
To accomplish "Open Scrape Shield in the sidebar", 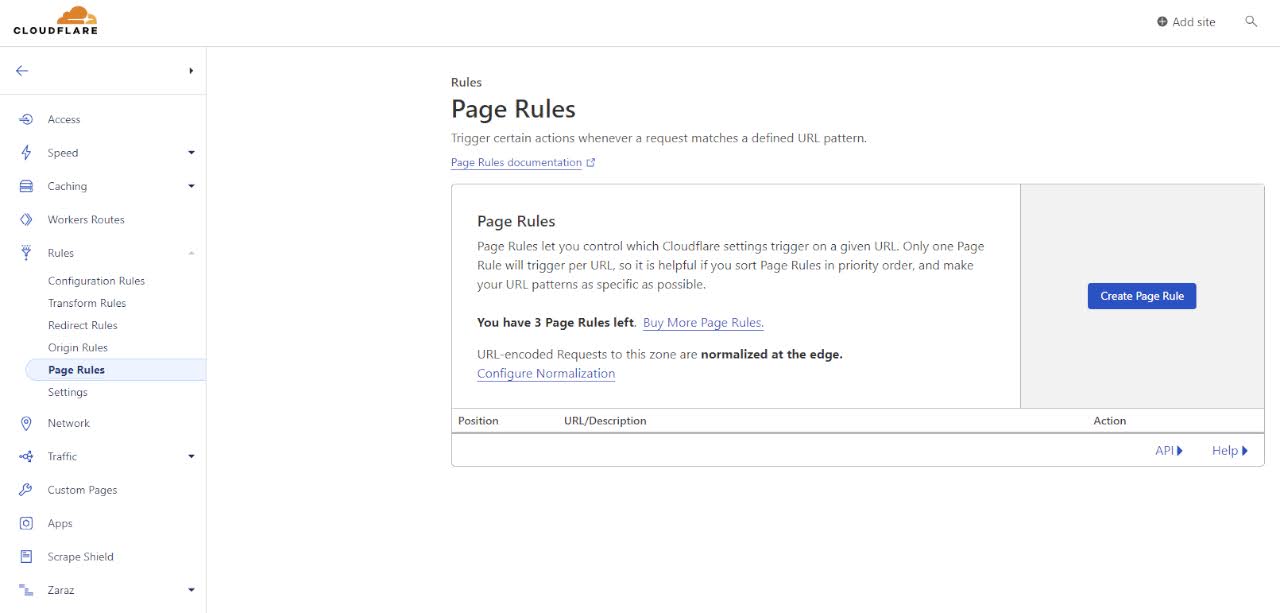I will point(81,557).
